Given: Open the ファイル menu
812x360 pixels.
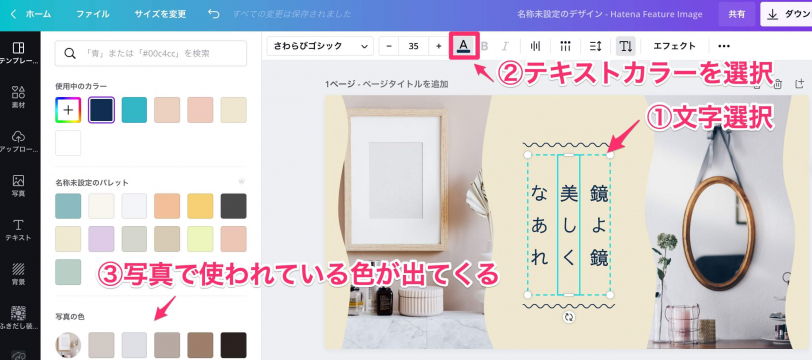Looking at the screenshot, I should pos(93,14).
